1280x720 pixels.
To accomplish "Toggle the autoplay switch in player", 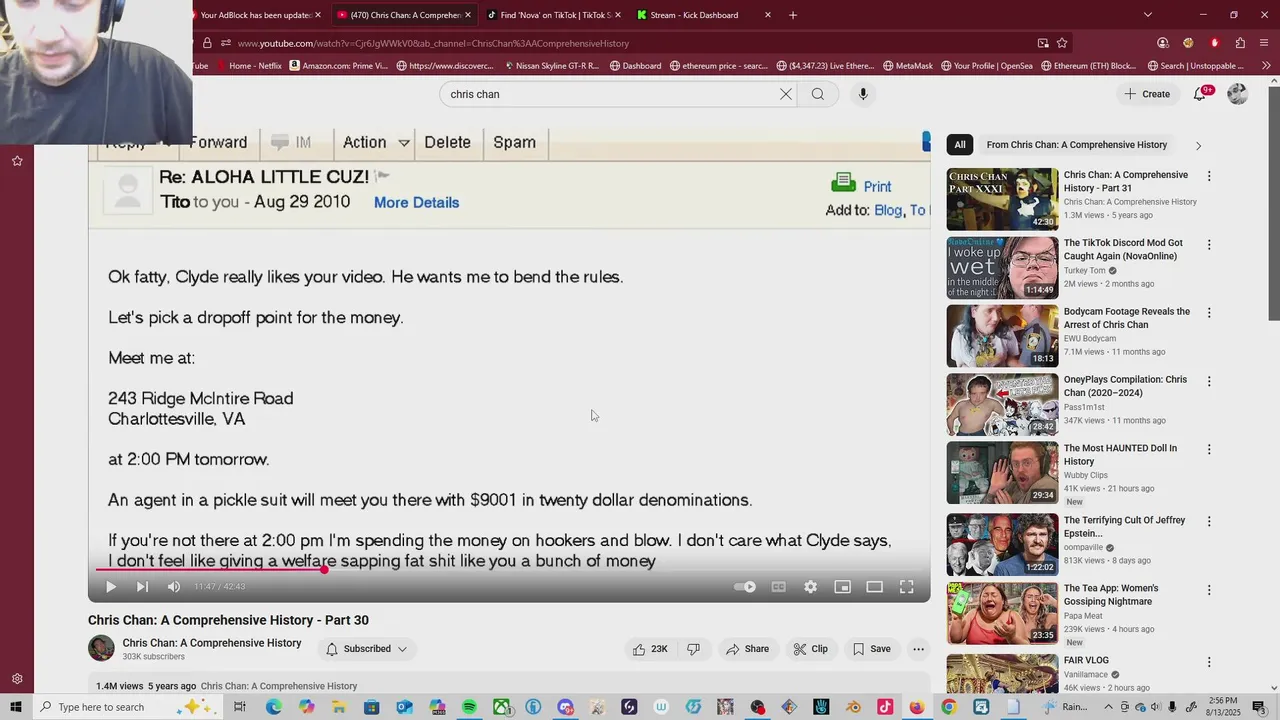I will pos(745,587).
